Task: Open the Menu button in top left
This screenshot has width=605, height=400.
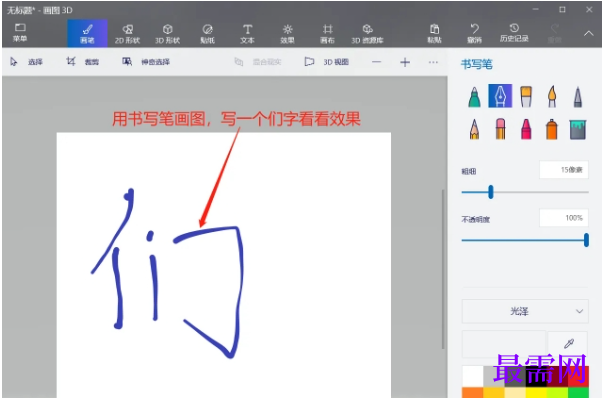Action: [20, 33]
